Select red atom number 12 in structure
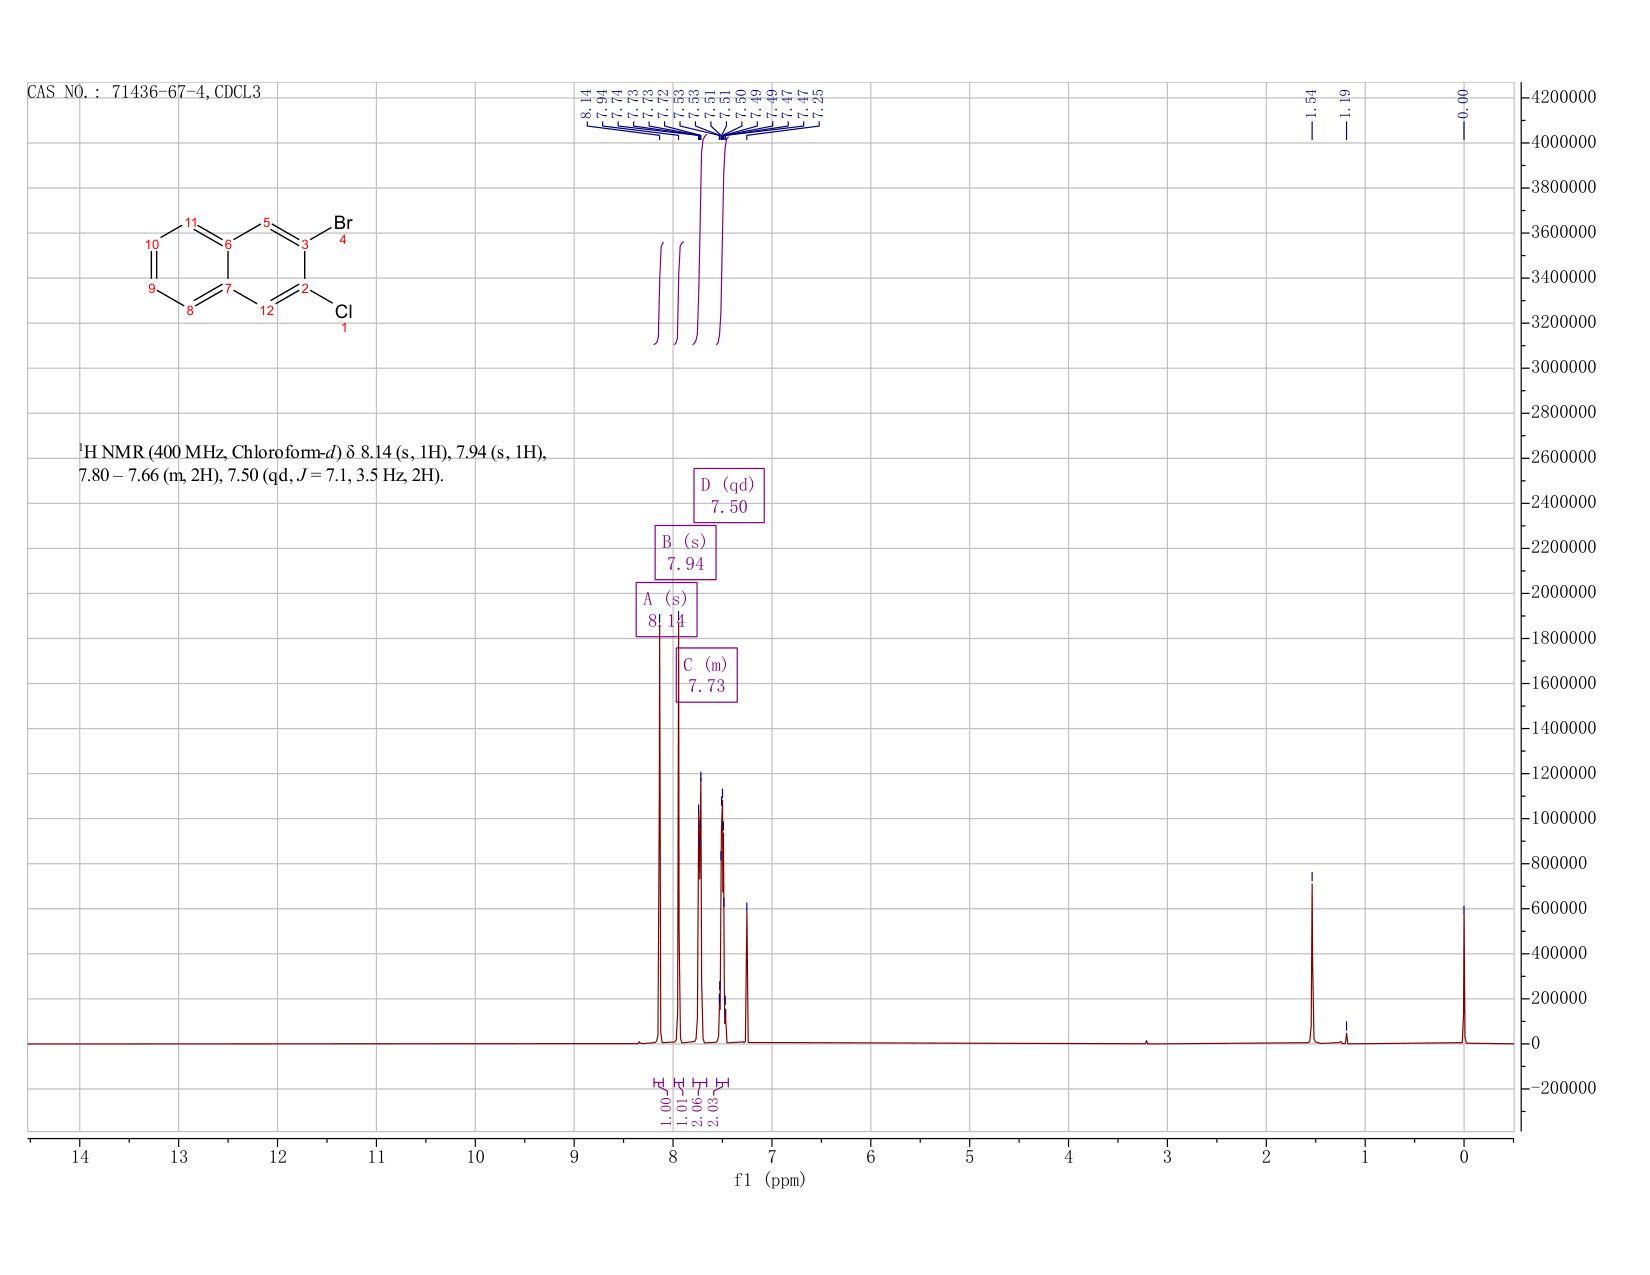Viewport: 1650px width, 1275px height. [267, 310]
